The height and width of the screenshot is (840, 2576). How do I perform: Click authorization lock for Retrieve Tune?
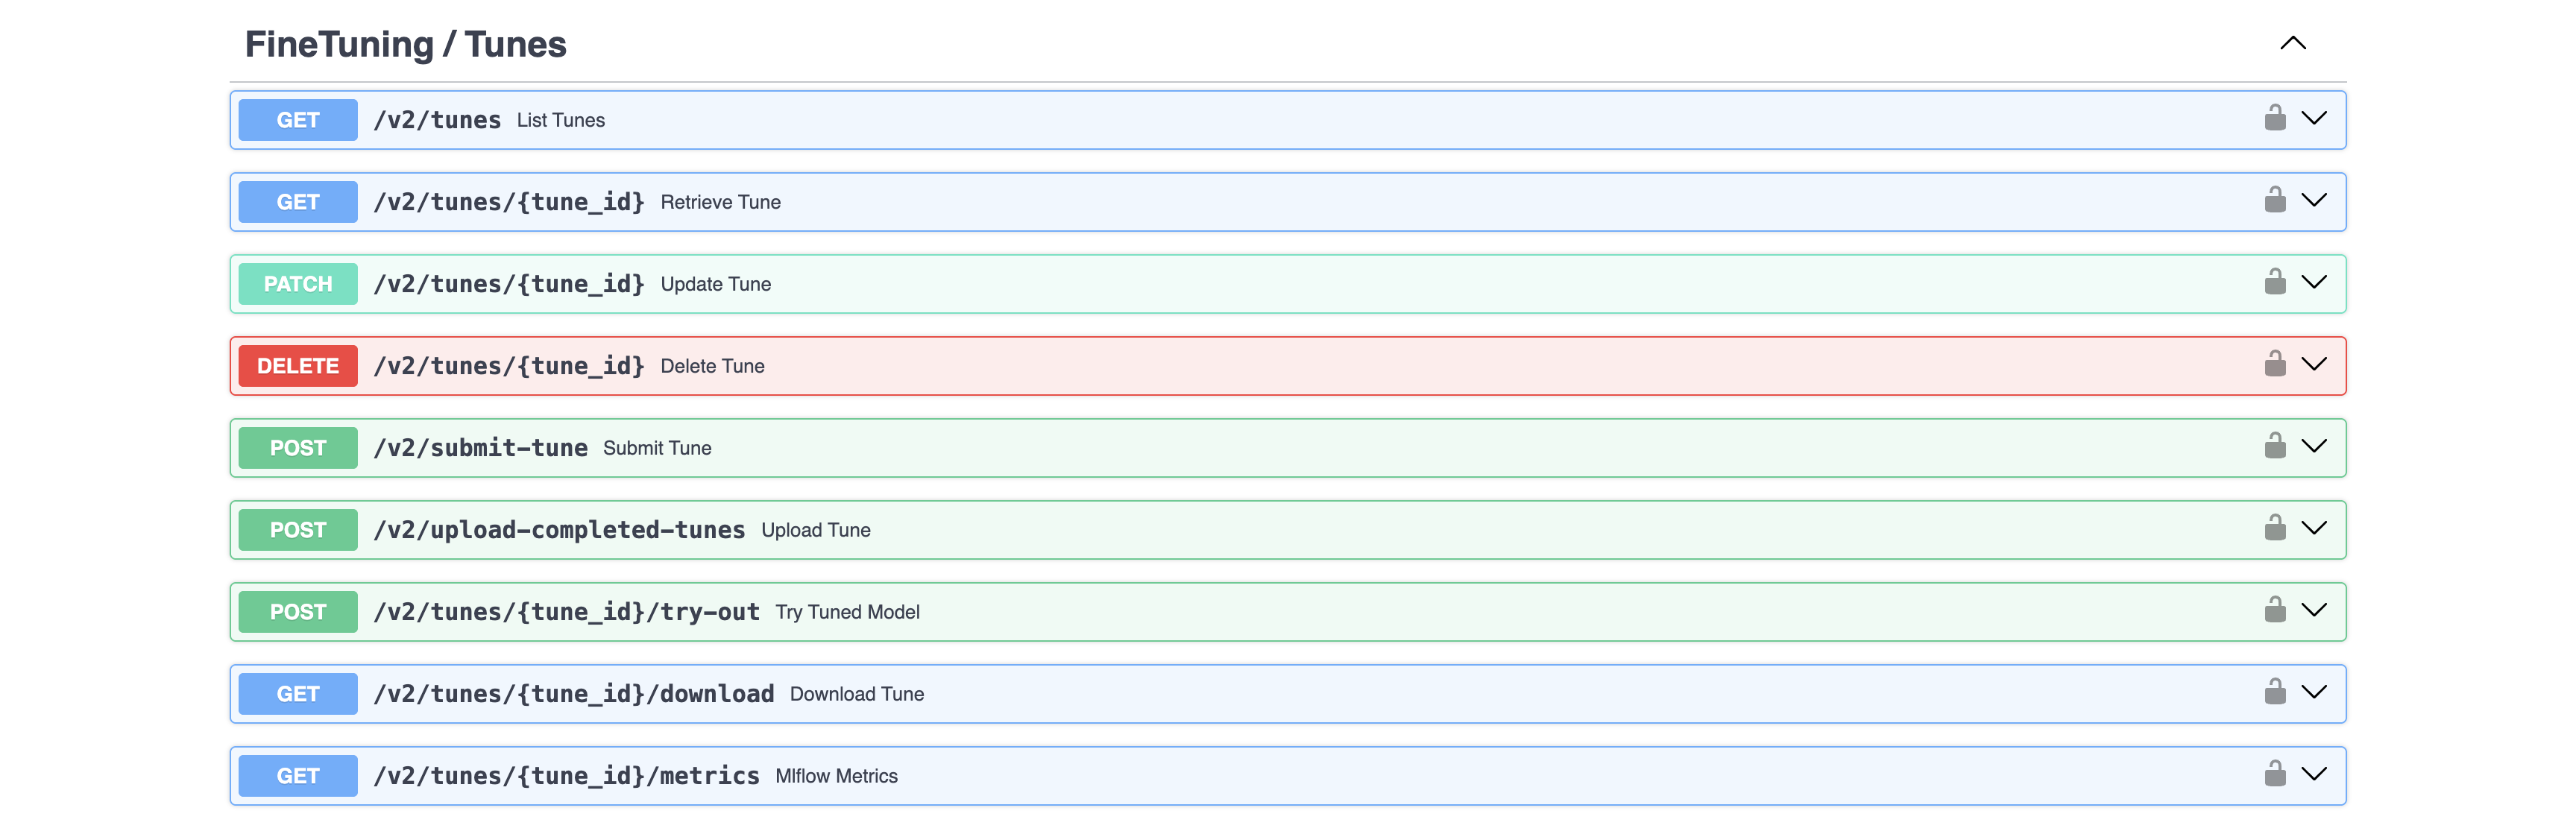2275,200
